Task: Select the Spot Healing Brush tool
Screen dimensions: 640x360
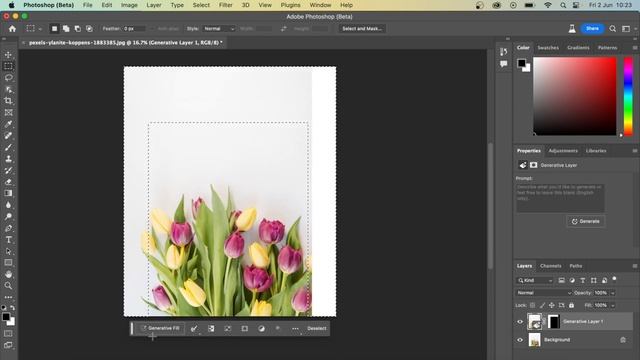Action: (8, 136)
